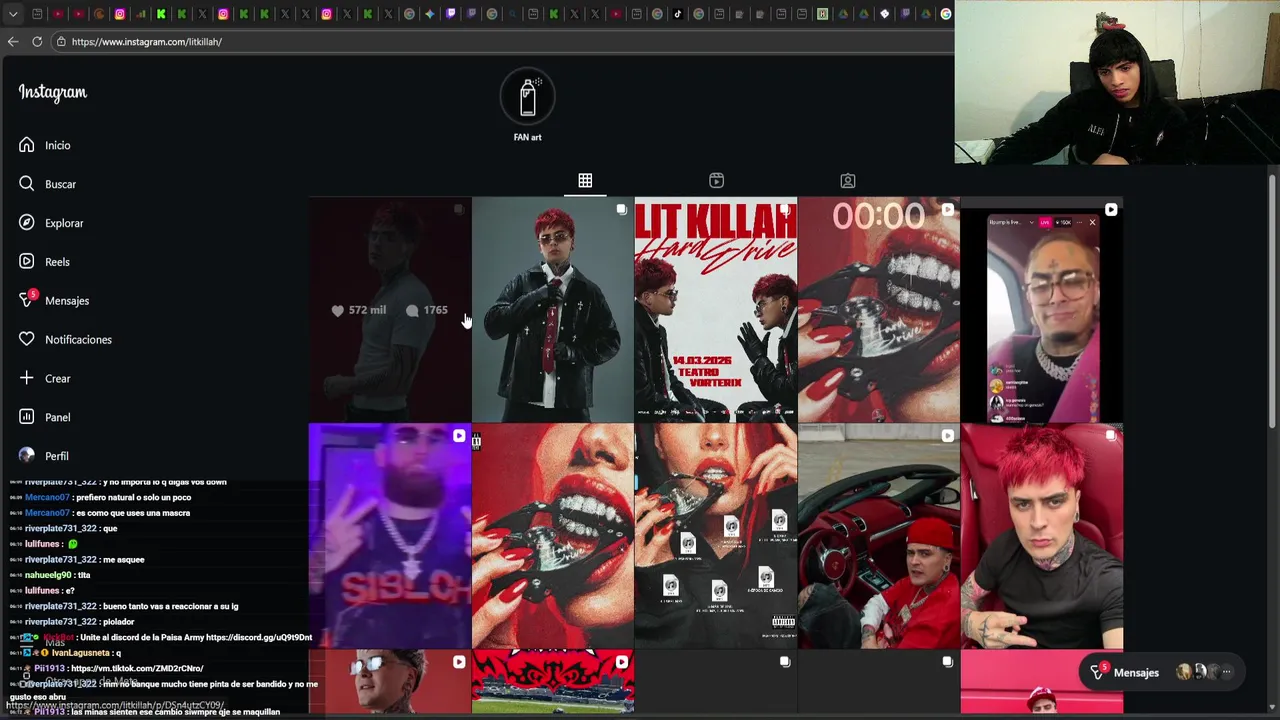Go to Explorar via the compass icon
The width and height of the screenshot is (1280, 720).
pos(27,223)
